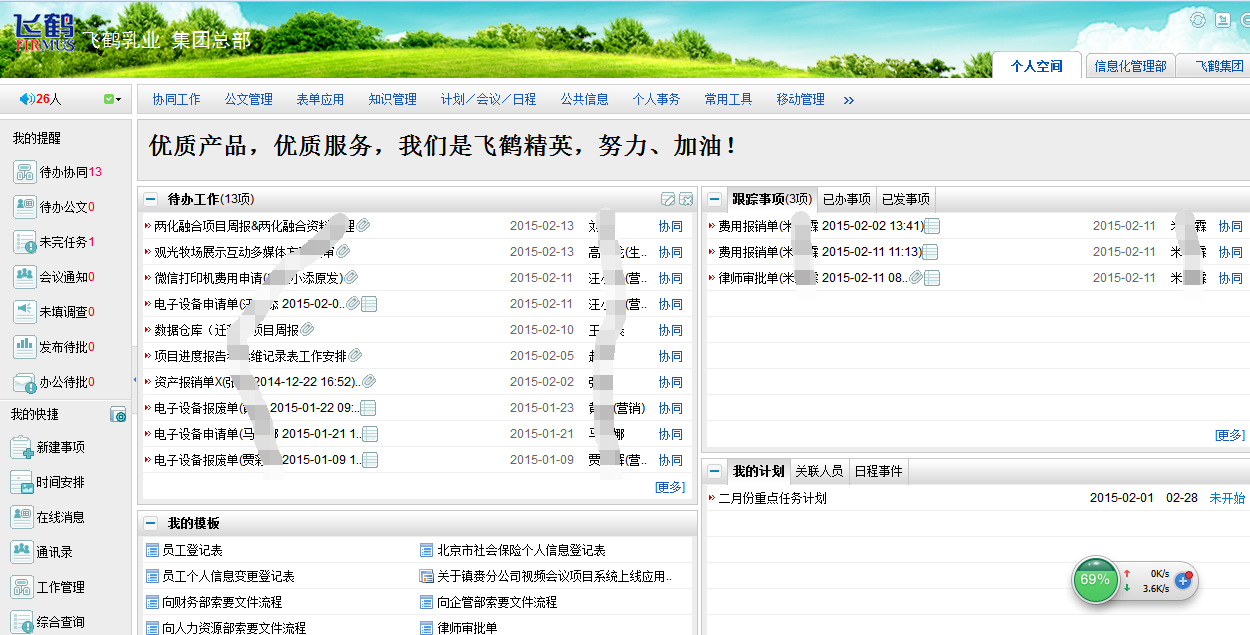Open the 常用工具 menu

pos(728,99)
